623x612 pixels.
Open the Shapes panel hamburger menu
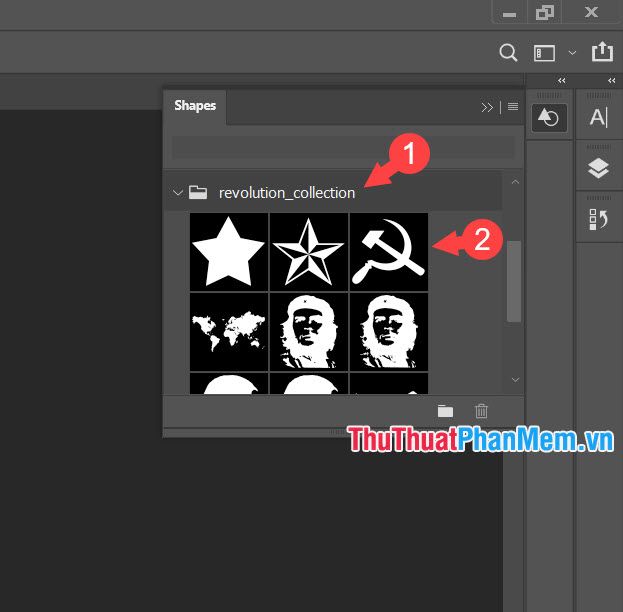pos(513,107)
